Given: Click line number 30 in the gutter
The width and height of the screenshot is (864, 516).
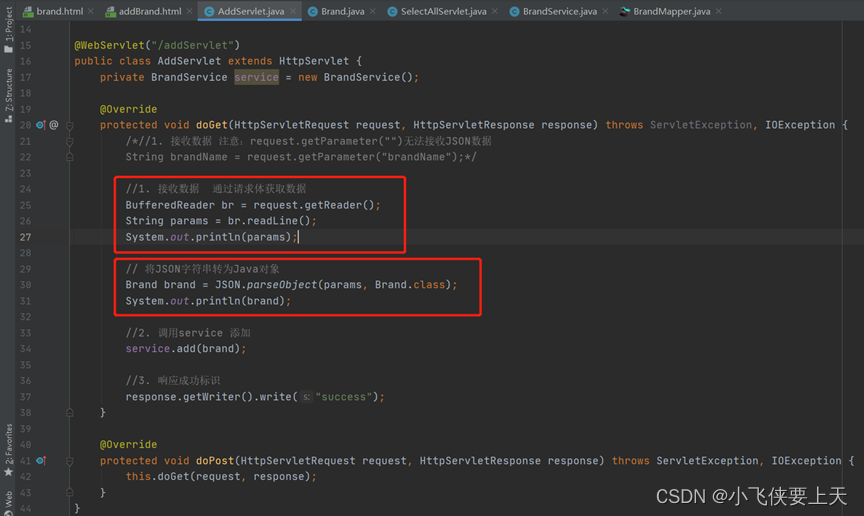Looking at the screenshot, I should [25, 285].
